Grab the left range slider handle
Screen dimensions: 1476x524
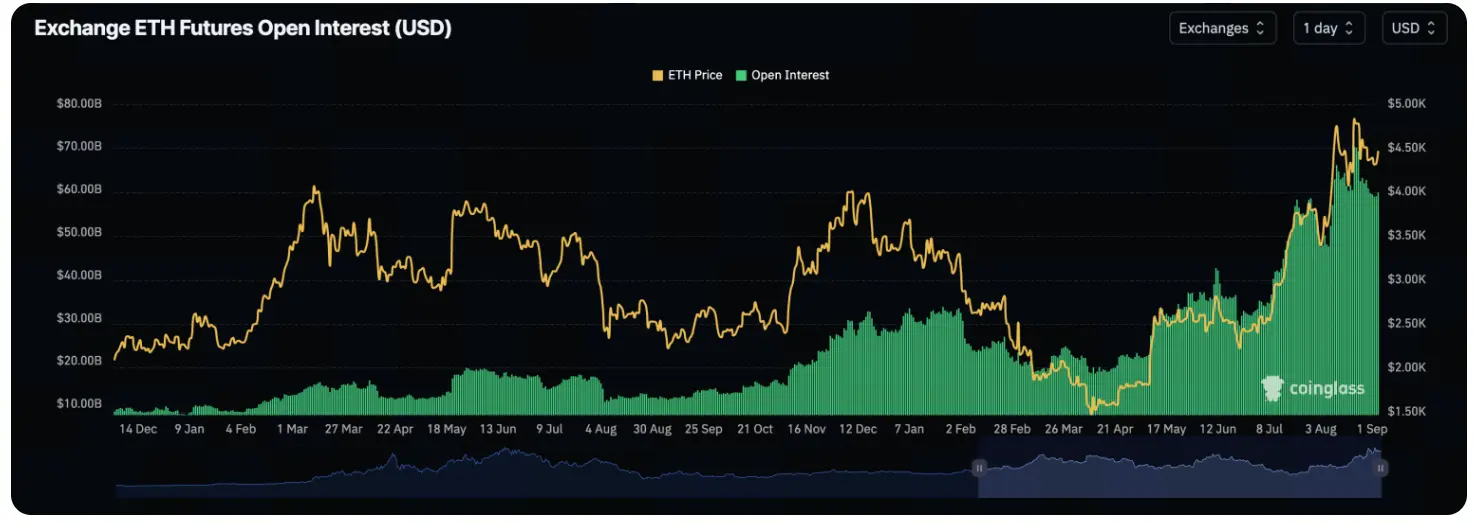point(979,467)
